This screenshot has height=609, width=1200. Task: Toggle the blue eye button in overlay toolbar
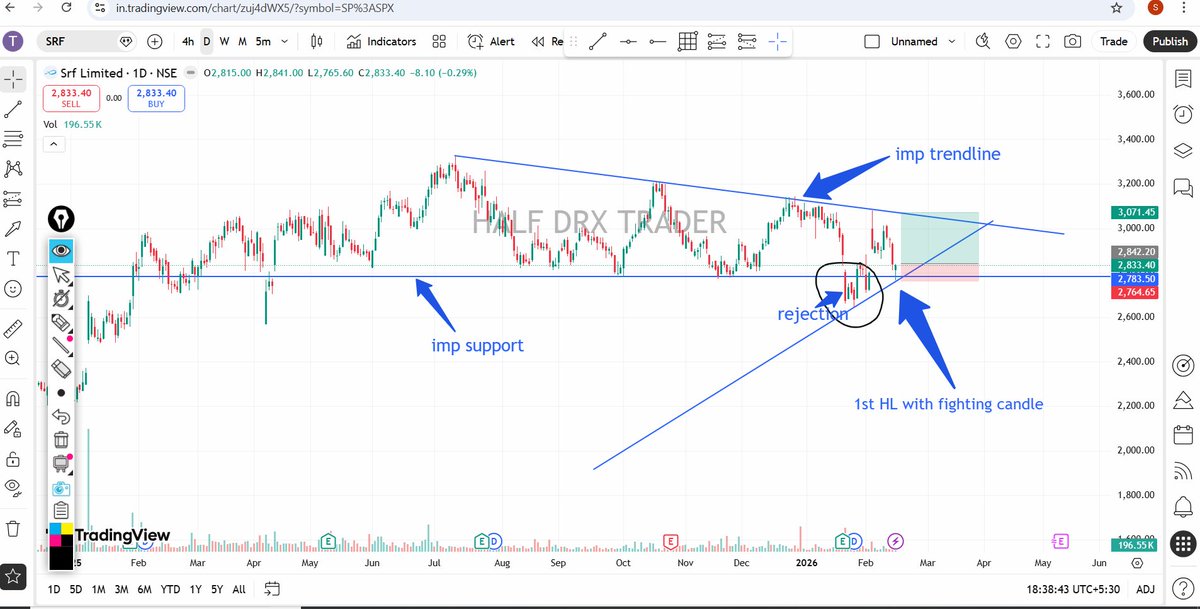[61, 250]
